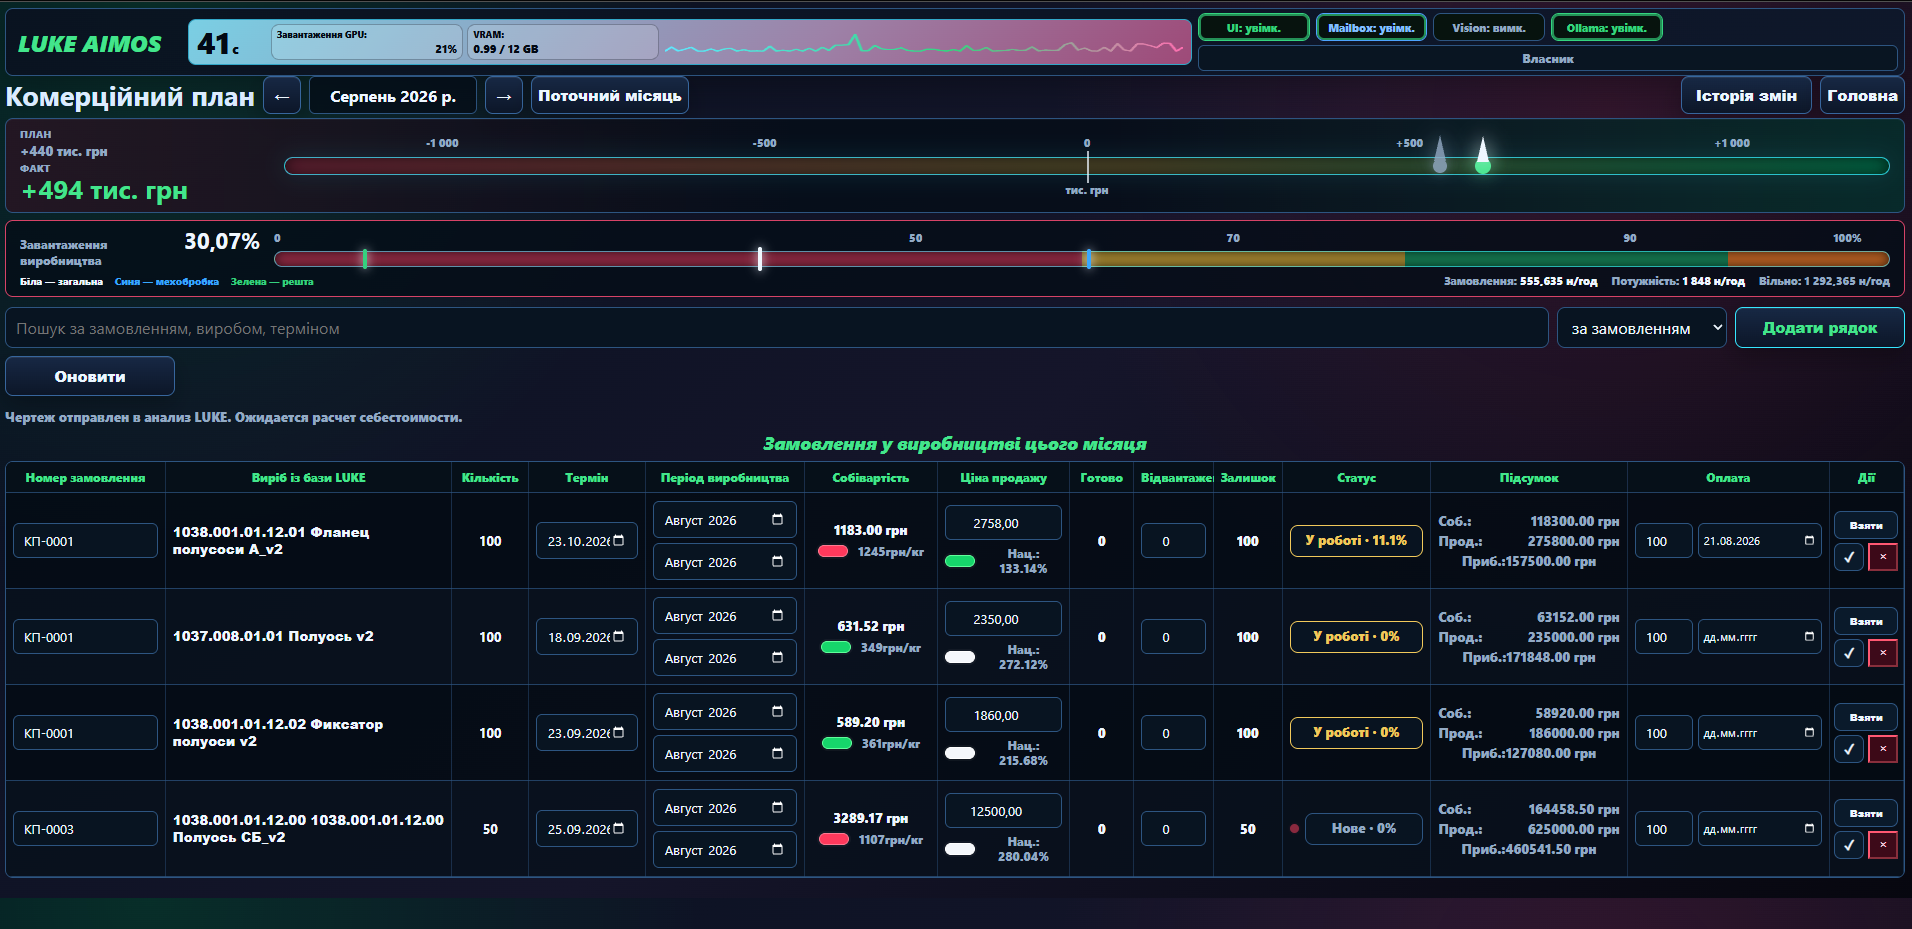This screenshot has height=929, width=1912.
Task: Toggle white markup switch under price 2350,00
Action: 960,657
